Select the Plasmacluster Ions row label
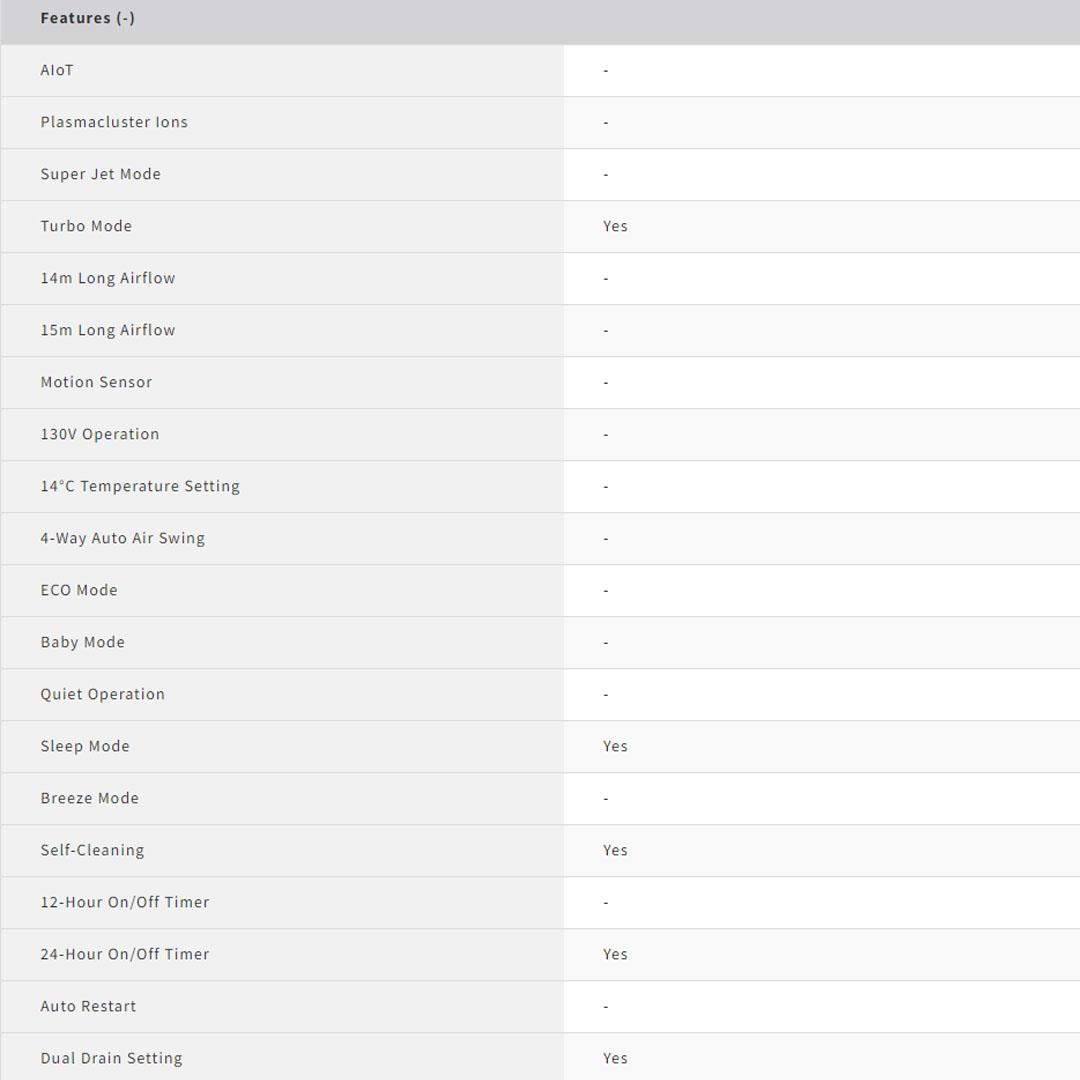The image size is (1080, 1080). click(114, 123)
